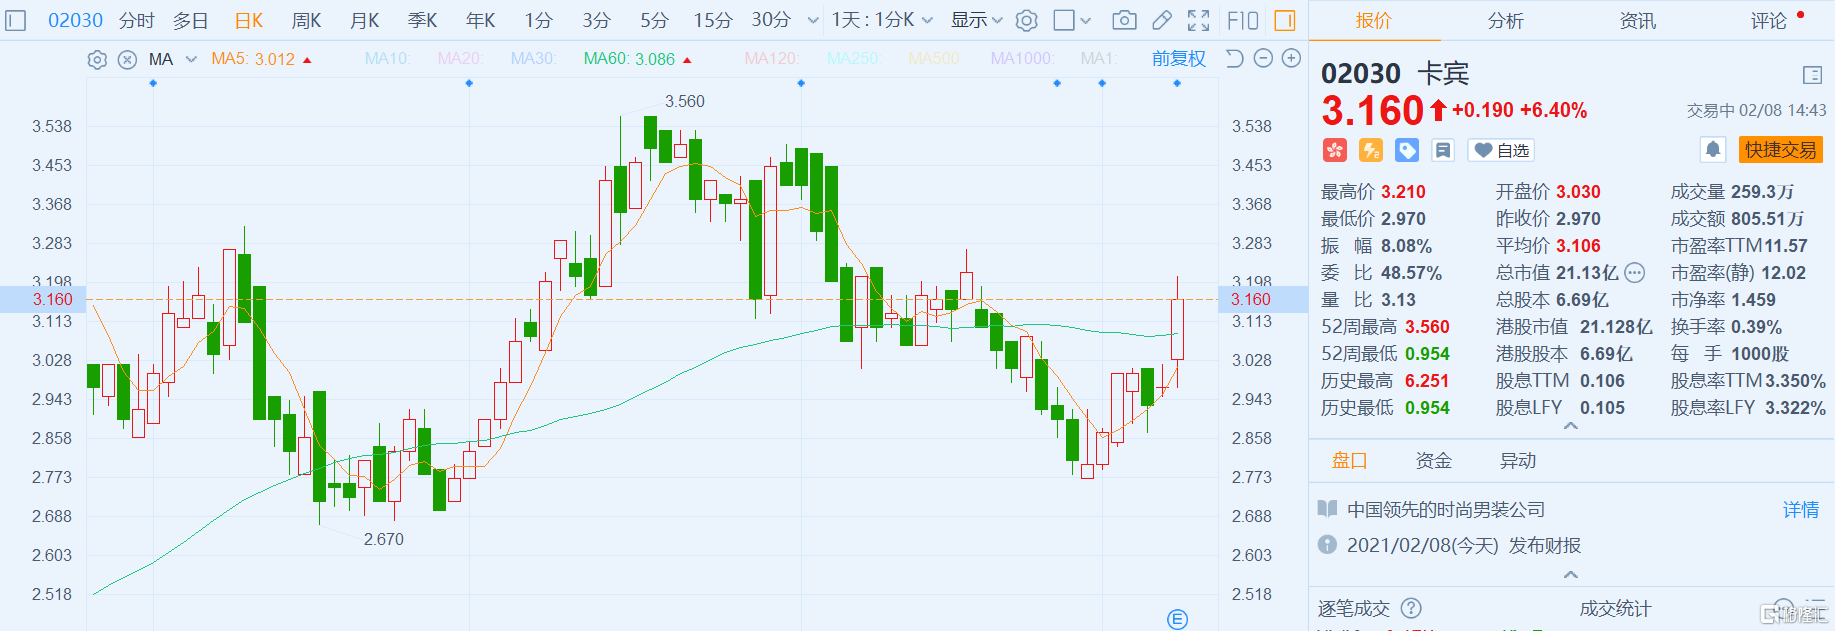Toggle 自选 watchlist favorite
This screenshot has width=1835, height=631.
tap(1501, 150)
